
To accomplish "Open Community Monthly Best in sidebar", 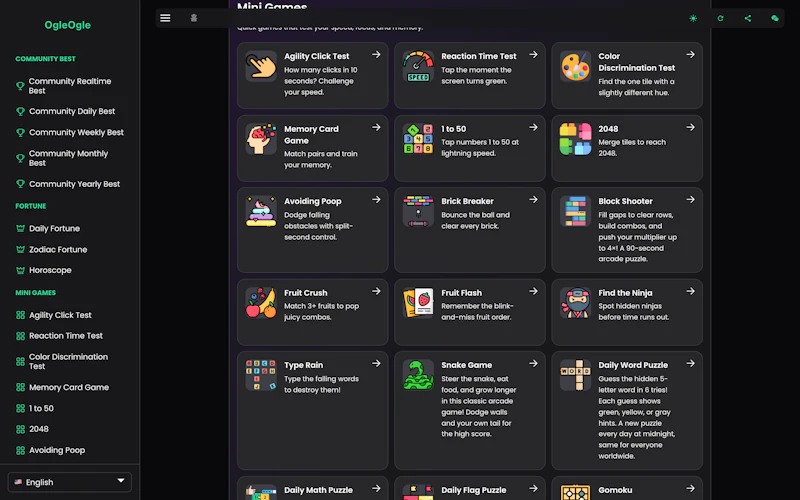I will pos(69,158).
